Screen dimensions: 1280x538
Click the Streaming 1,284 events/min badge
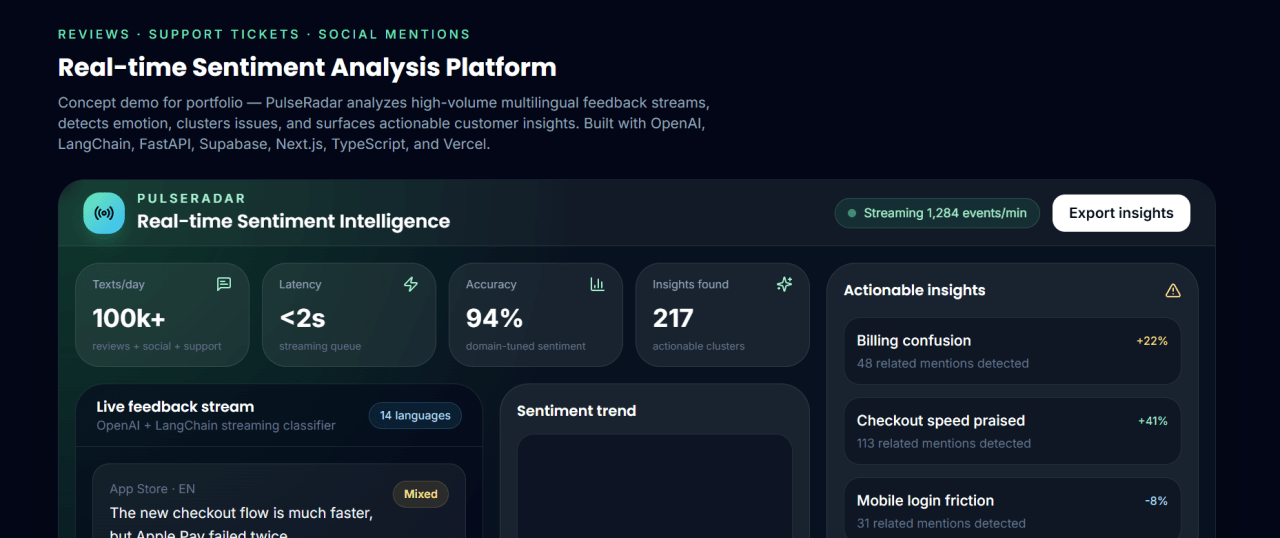937,213
